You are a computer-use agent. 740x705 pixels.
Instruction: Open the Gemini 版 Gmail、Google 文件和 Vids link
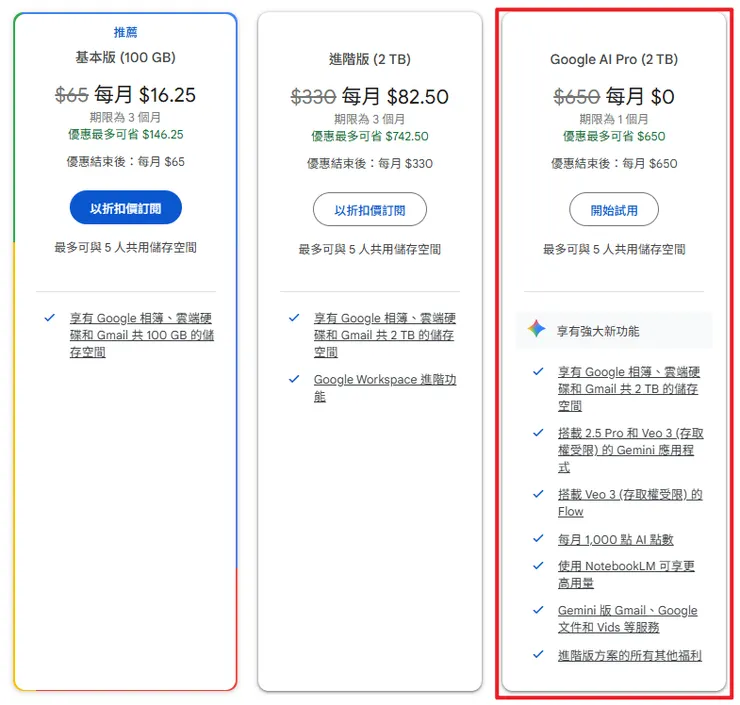627,619
